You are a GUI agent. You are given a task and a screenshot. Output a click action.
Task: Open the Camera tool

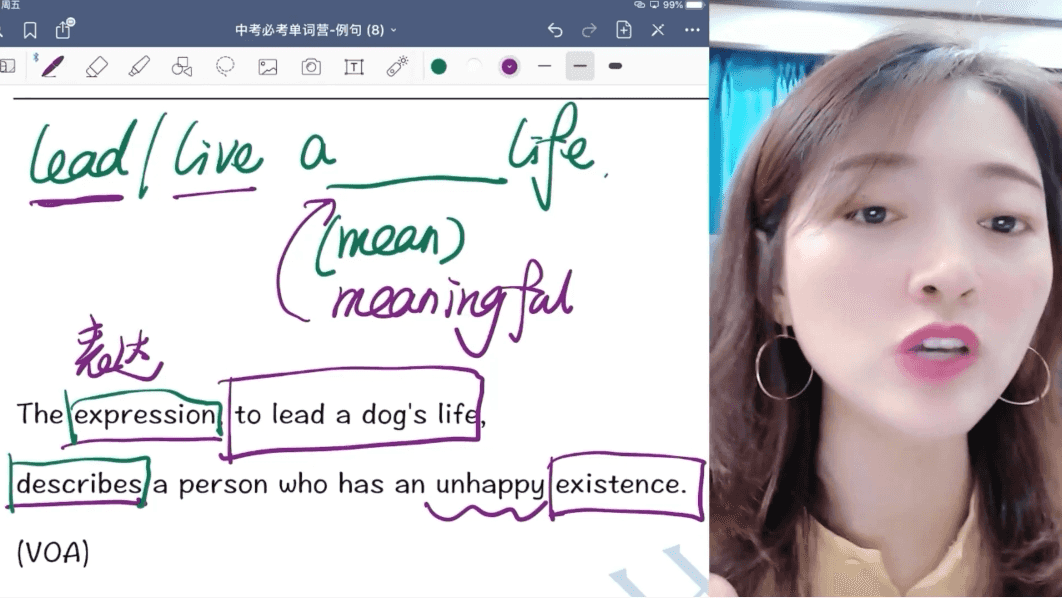[x=311, y=67]
